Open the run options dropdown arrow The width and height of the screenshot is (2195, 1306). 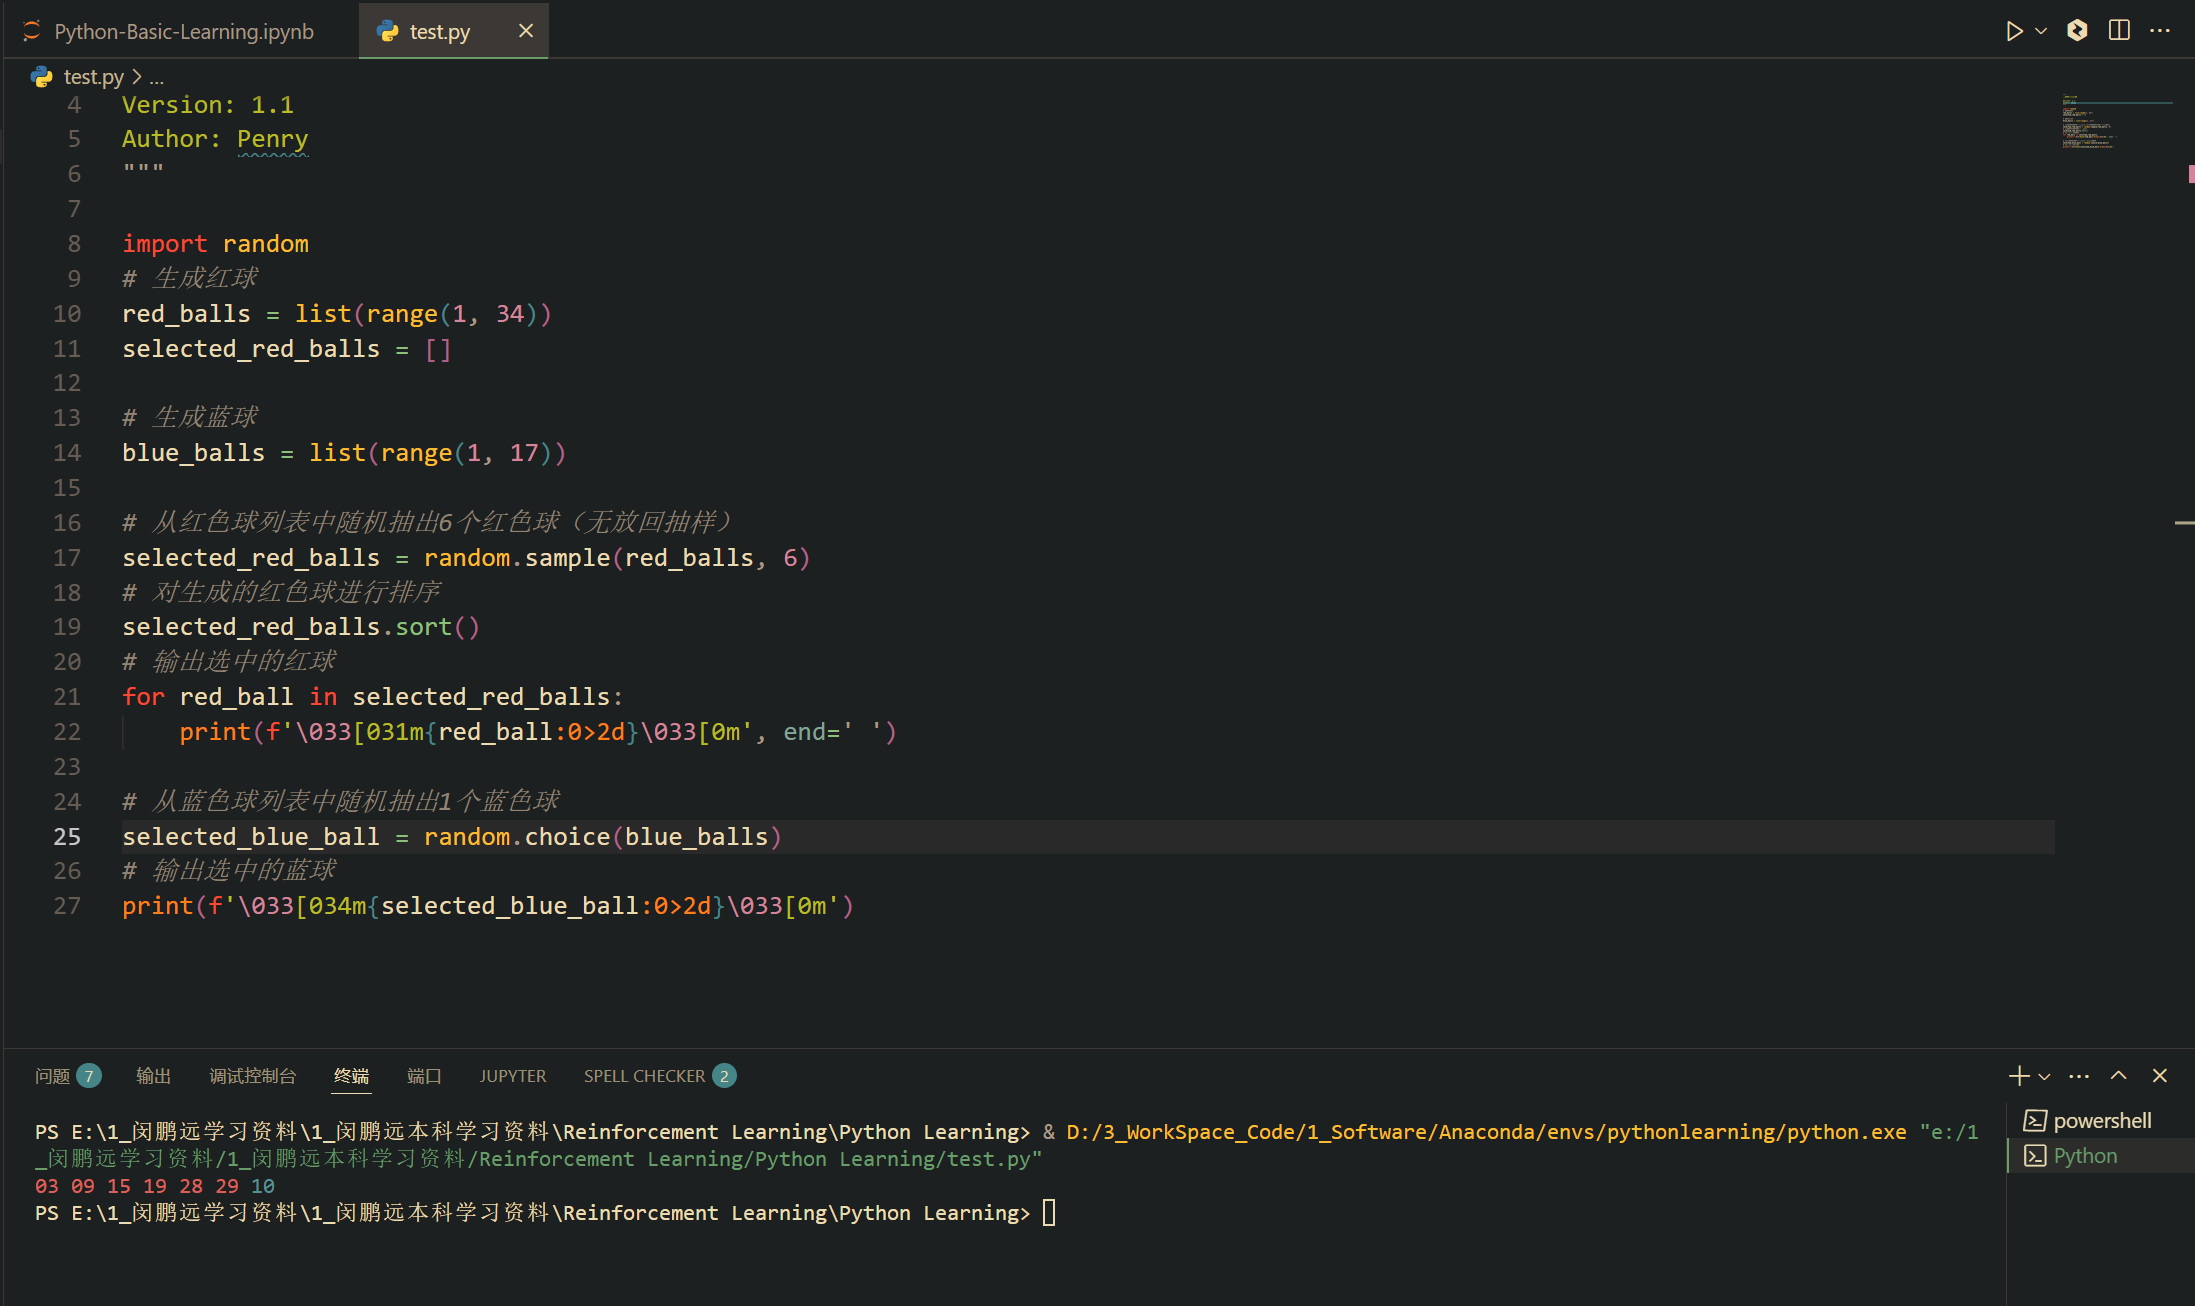[2041, 31]
